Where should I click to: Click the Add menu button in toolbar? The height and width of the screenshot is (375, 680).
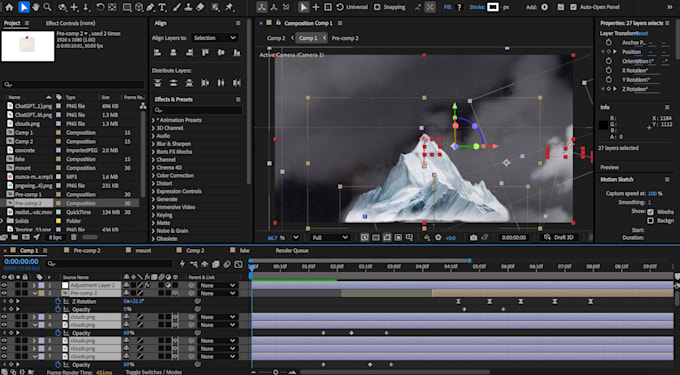tap(544, 7)
